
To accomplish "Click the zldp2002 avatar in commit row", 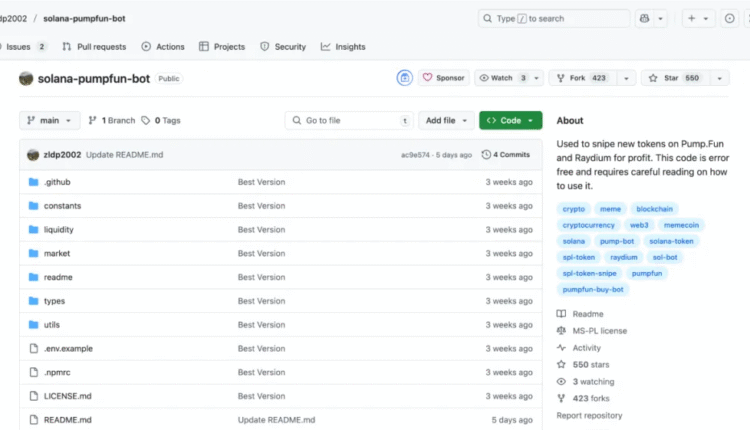I will [x=33, y=155].
